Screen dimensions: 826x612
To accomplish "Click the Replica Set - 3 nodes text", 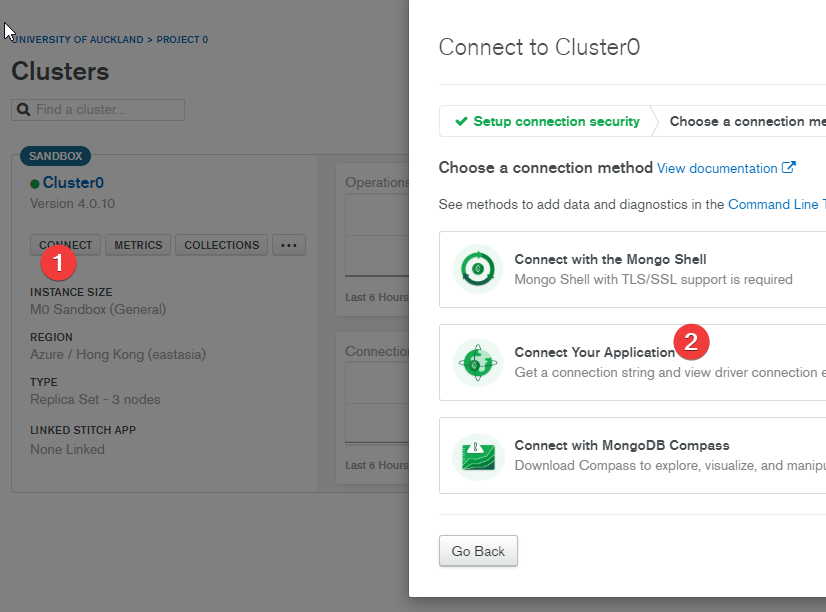I will pyautogui.click(x=95, y=400).
